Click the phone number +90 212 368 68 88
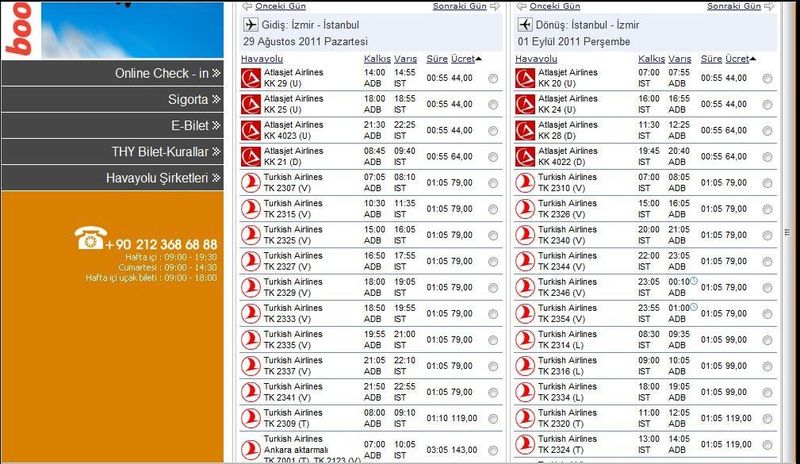Image resolution: width=800 pixels, height=464 pixels. 161,245
